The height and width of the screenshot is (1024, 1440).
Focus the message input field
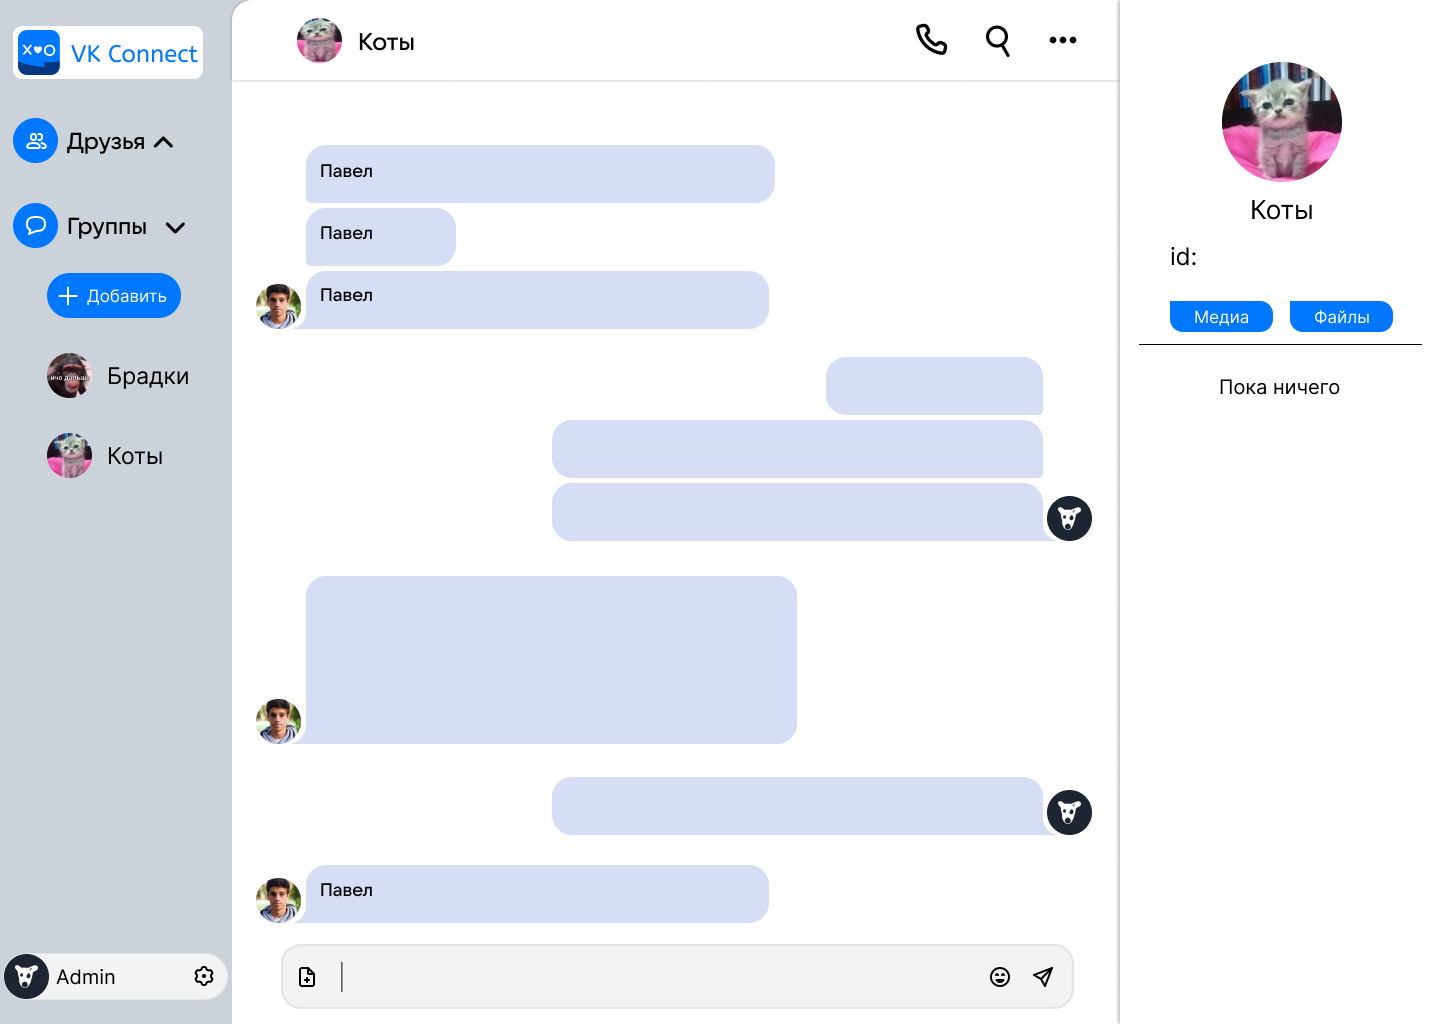[660, 977]
